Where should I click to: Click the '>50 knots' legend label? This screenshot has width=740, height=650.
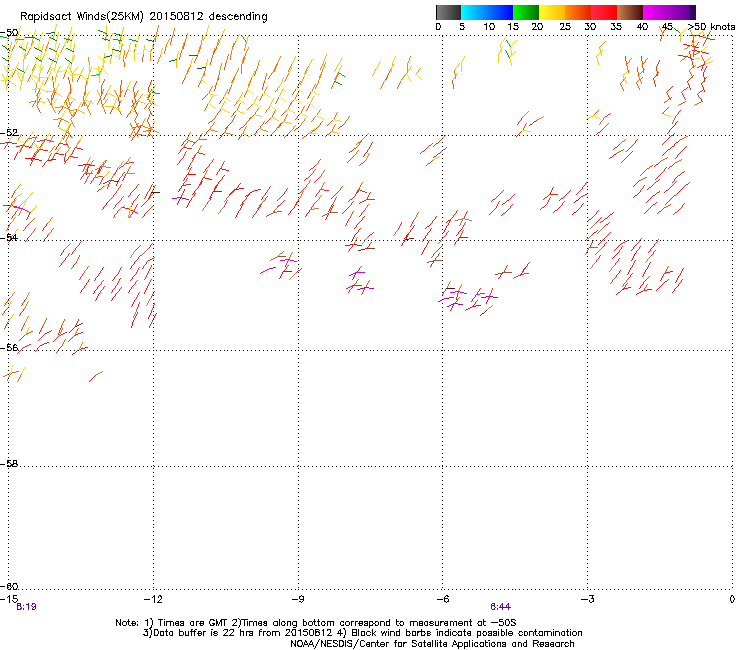point(711,26)
